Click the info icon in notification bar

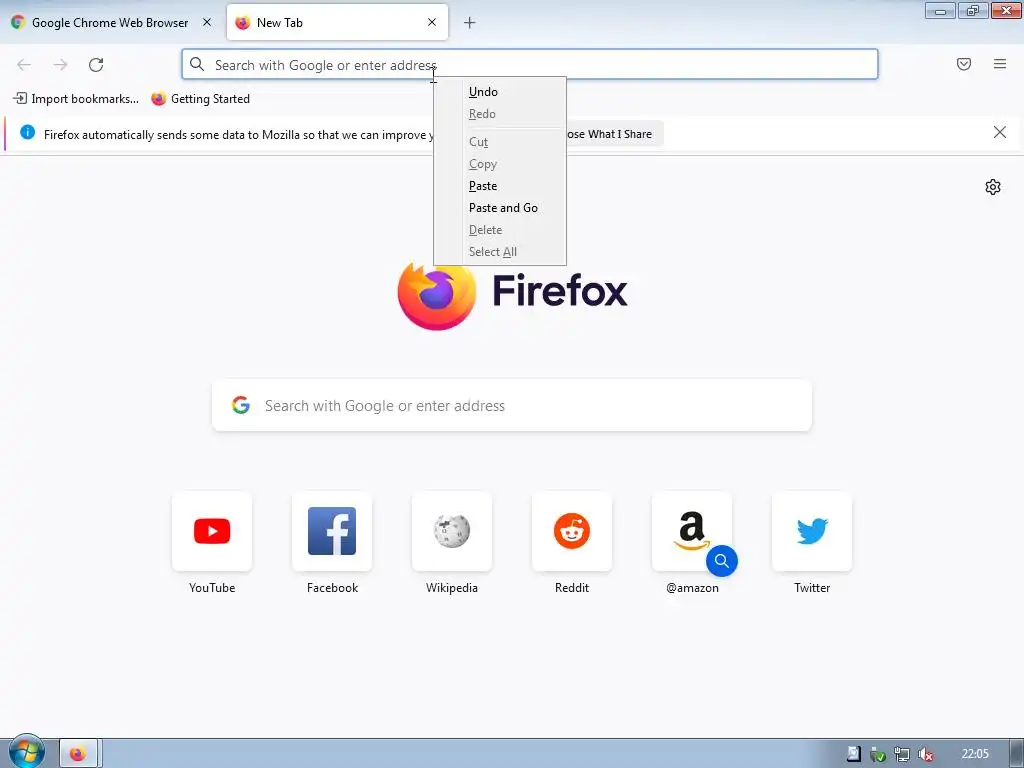(x=27, y=133)
